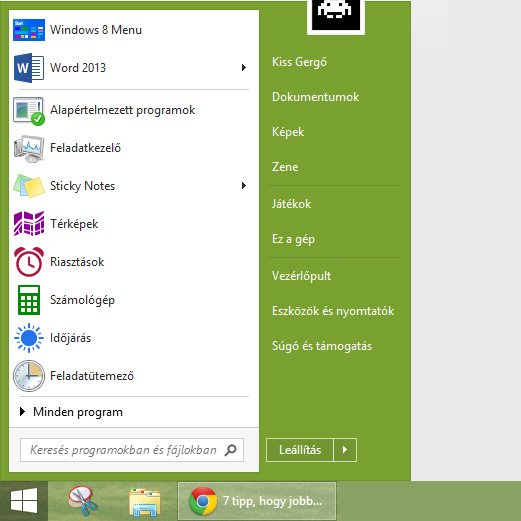This screenshot has height=521, width=521.
Task: Click the Alapértelmezett programok icon
Action: coord(29,111)
